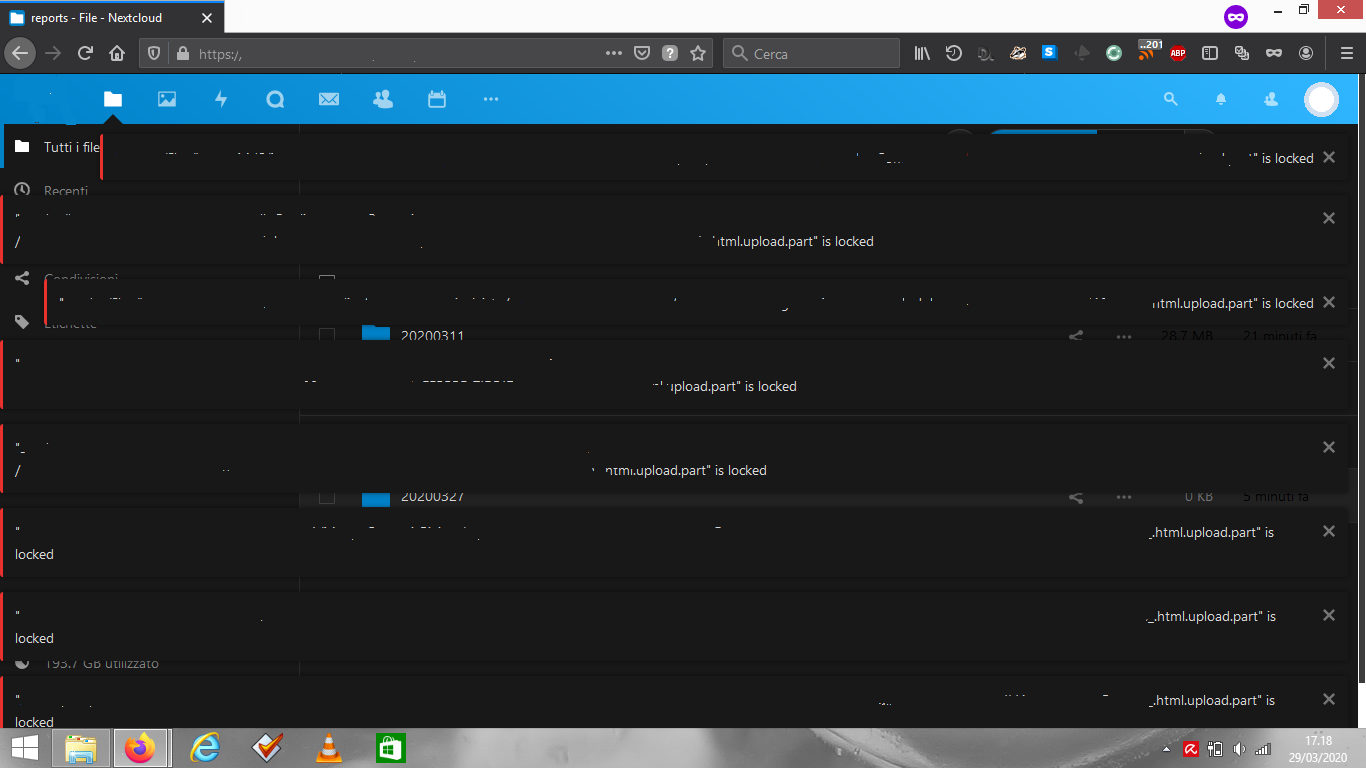1366x768 pixels.
Task: Tick the checkbox for folder 20200327
Action: point(327,497)
